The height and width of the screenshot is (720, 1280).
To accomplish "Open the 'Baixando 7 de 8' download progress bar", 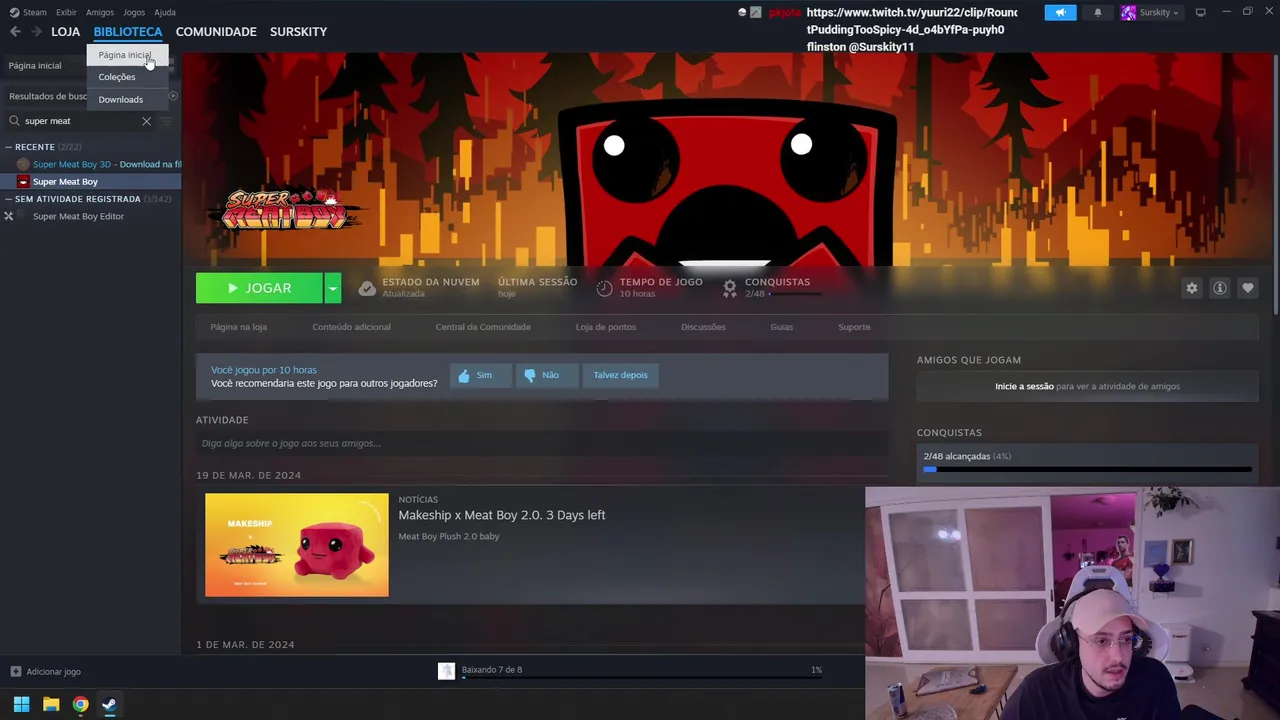I will pos(642,678).
